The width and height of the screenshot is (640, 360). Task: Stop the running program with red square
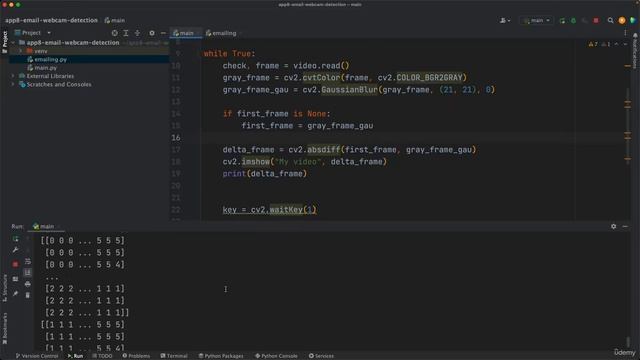click(596, 20)
